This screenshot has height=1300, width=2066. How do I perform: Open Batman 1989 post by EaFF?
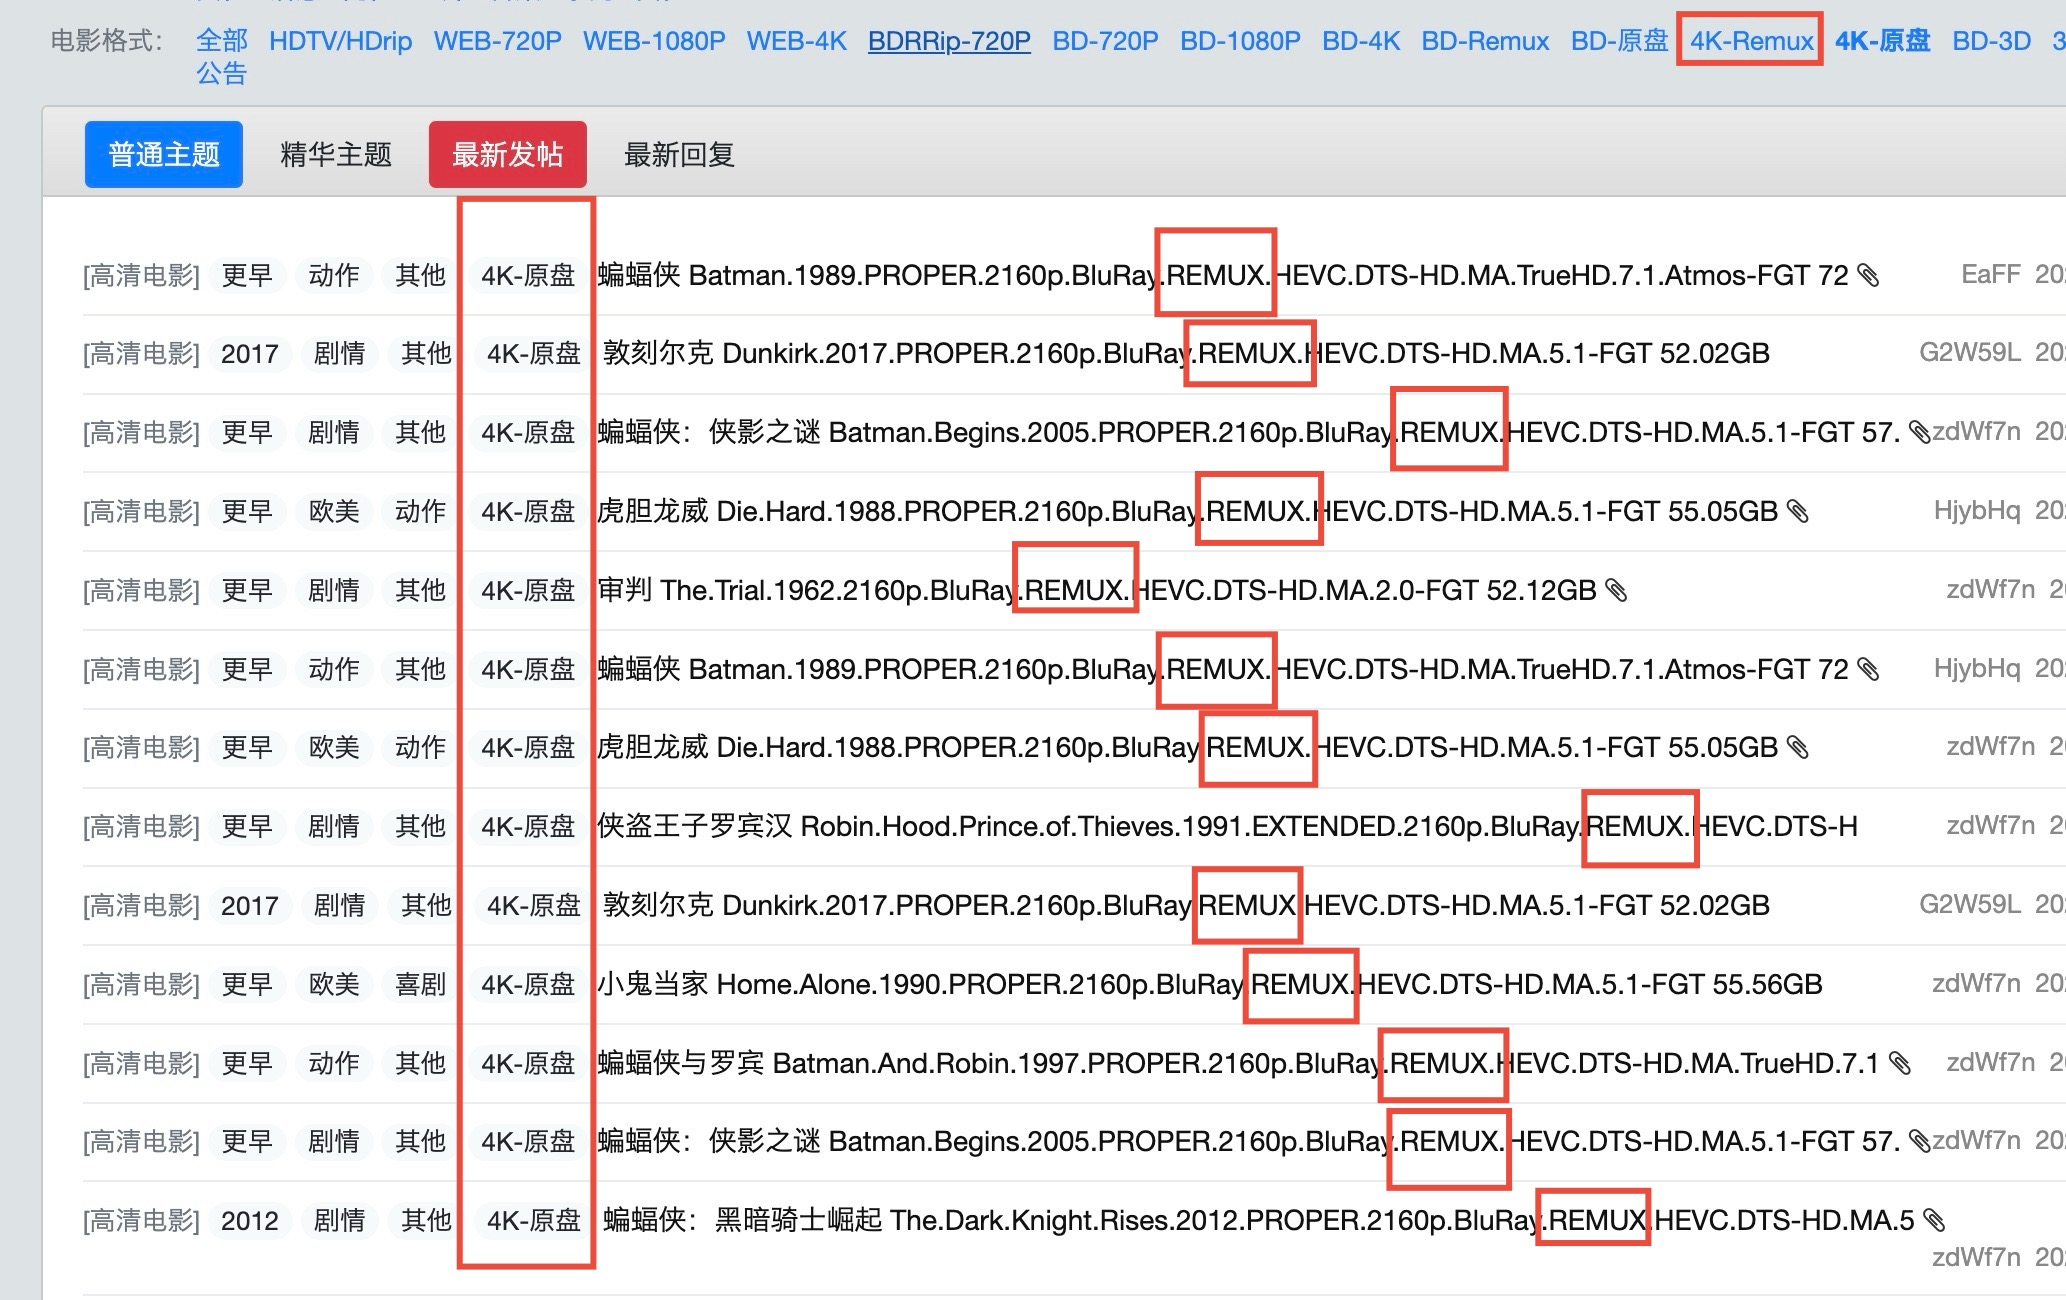tap(1223, 275)
